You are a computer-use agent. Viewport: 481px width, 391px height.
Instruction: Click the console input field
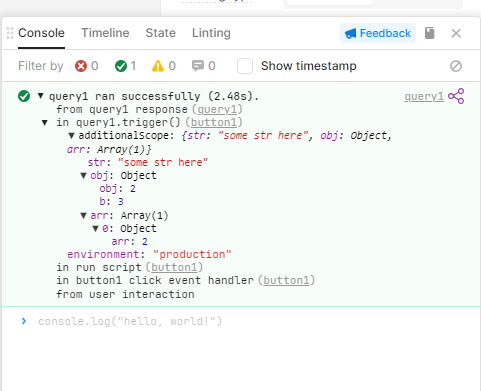click(130, 321)
